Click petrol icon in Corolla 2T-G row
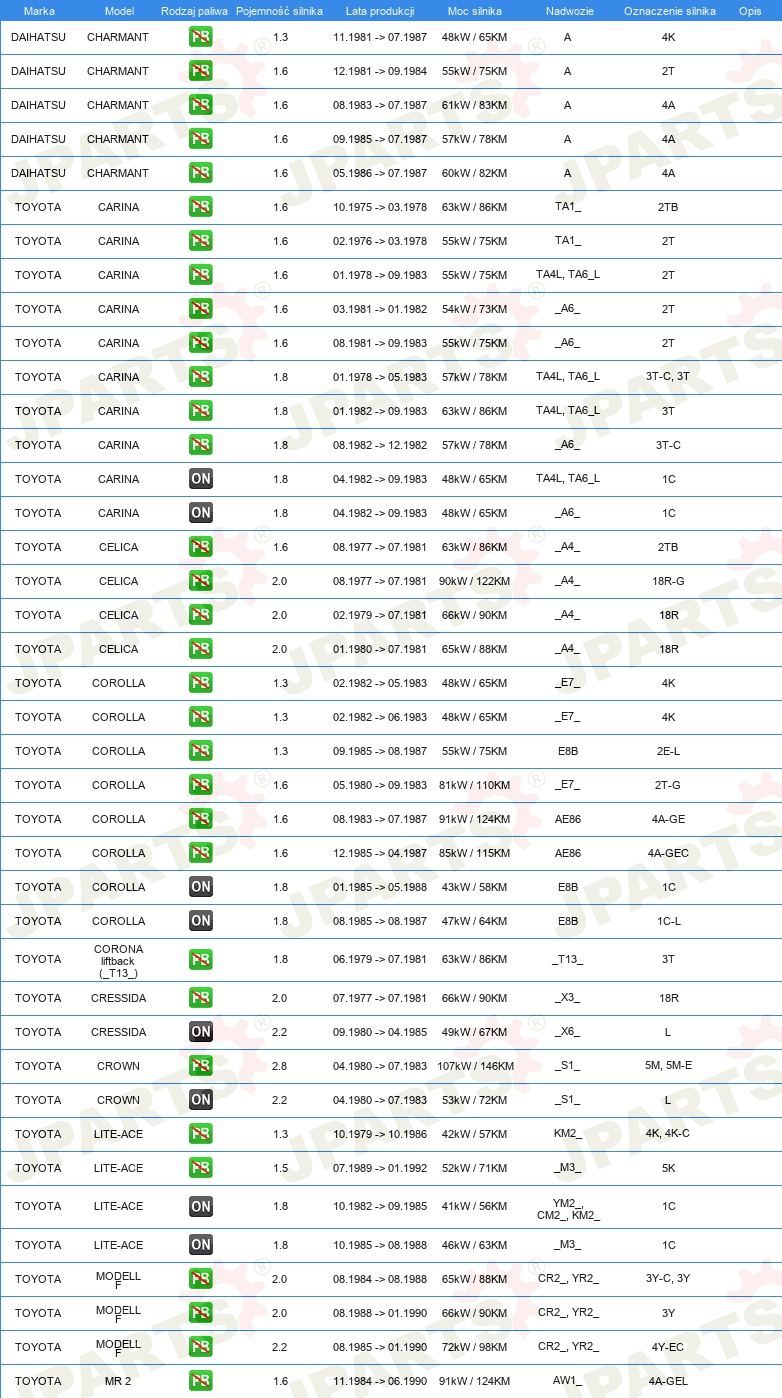This screenshot has height=1398, width=782. [201, 785]
